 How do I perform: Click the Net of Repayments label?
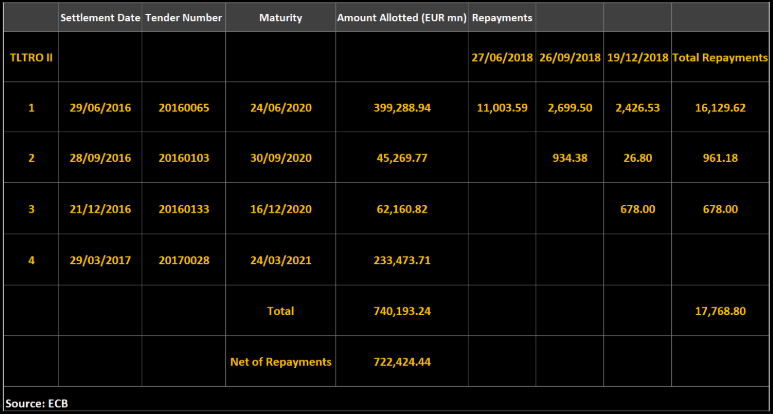point(280,361)
